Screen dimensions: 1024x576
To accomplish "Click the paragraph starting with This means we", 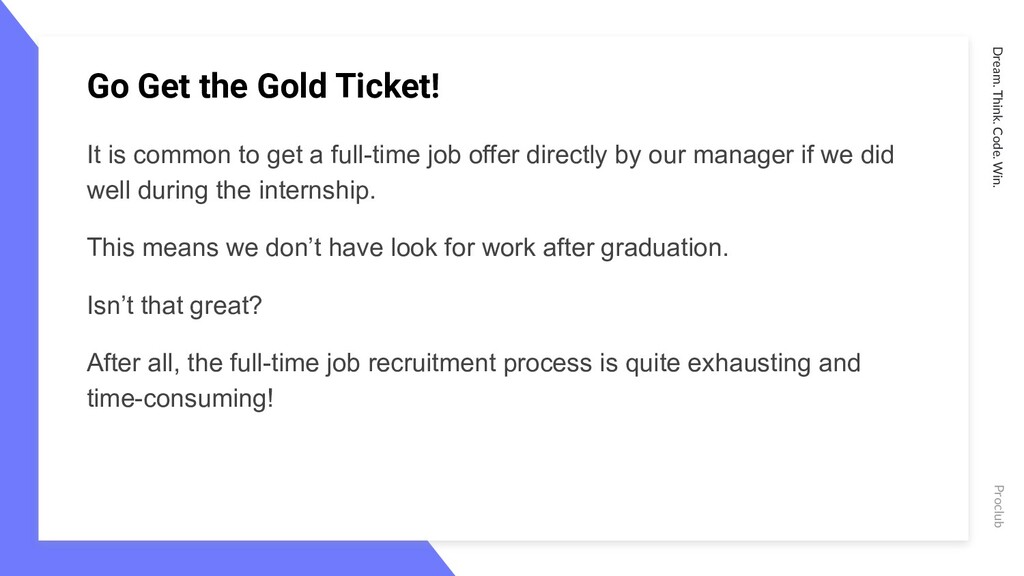I will 408,248.
